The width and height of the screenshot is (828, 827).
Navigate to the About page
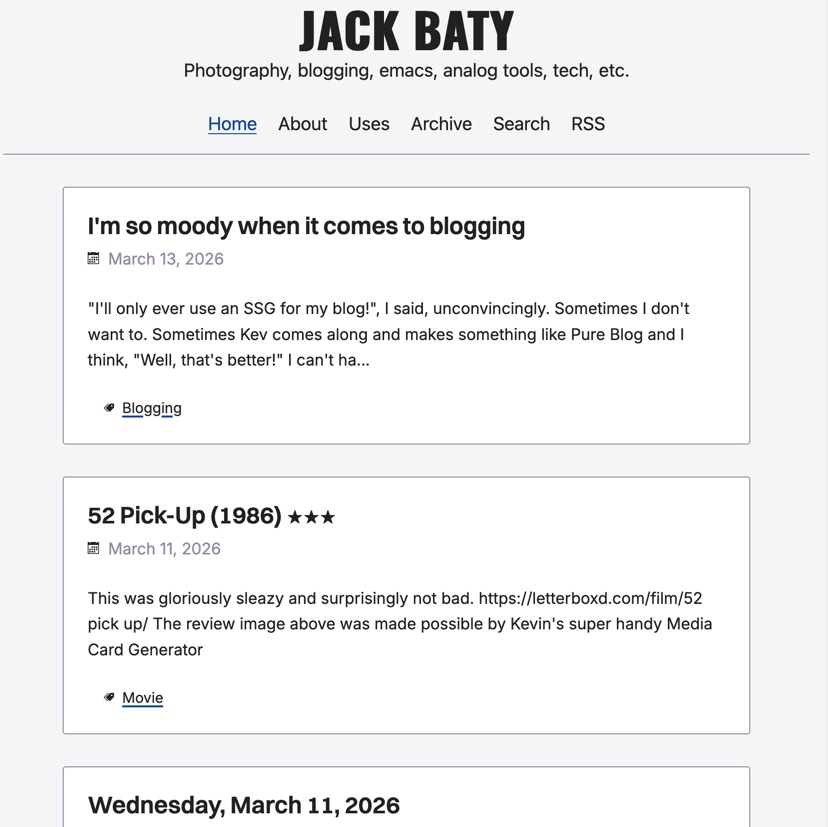[302, 124]
